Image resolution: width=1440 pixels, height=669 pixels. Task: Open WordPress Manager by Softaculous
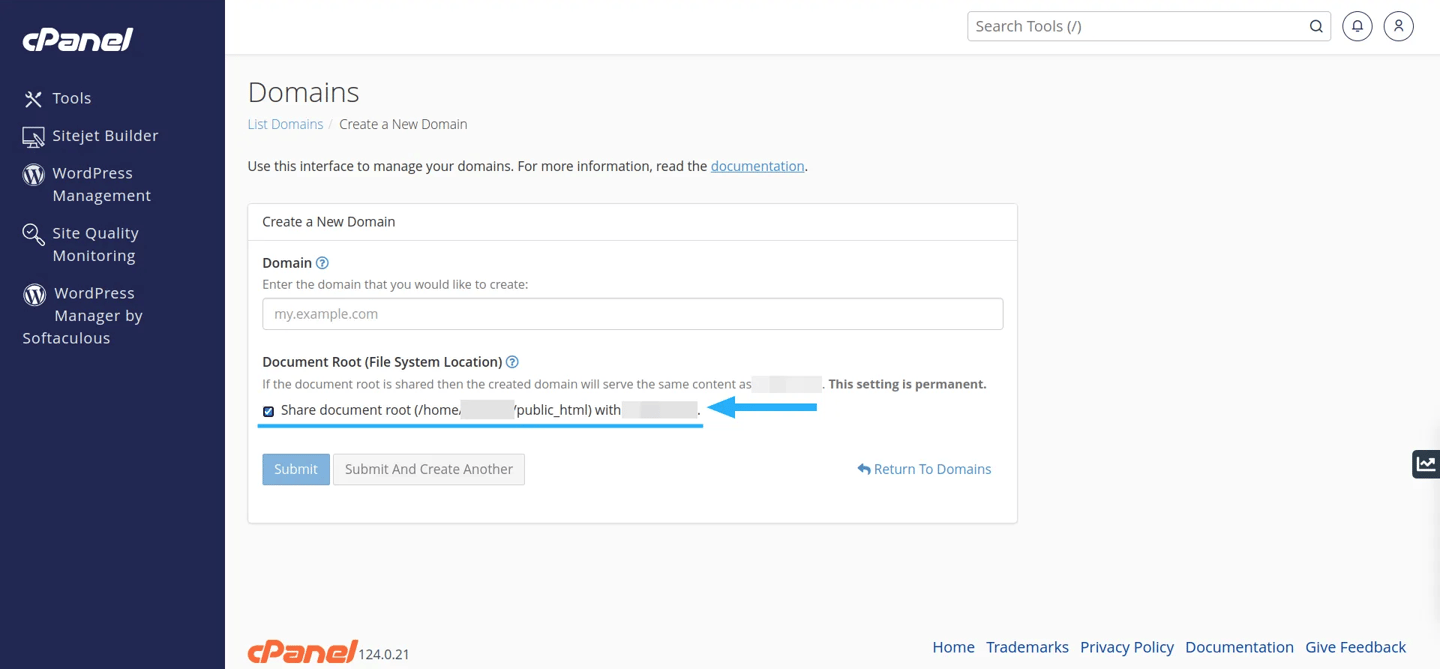[96, 315]
